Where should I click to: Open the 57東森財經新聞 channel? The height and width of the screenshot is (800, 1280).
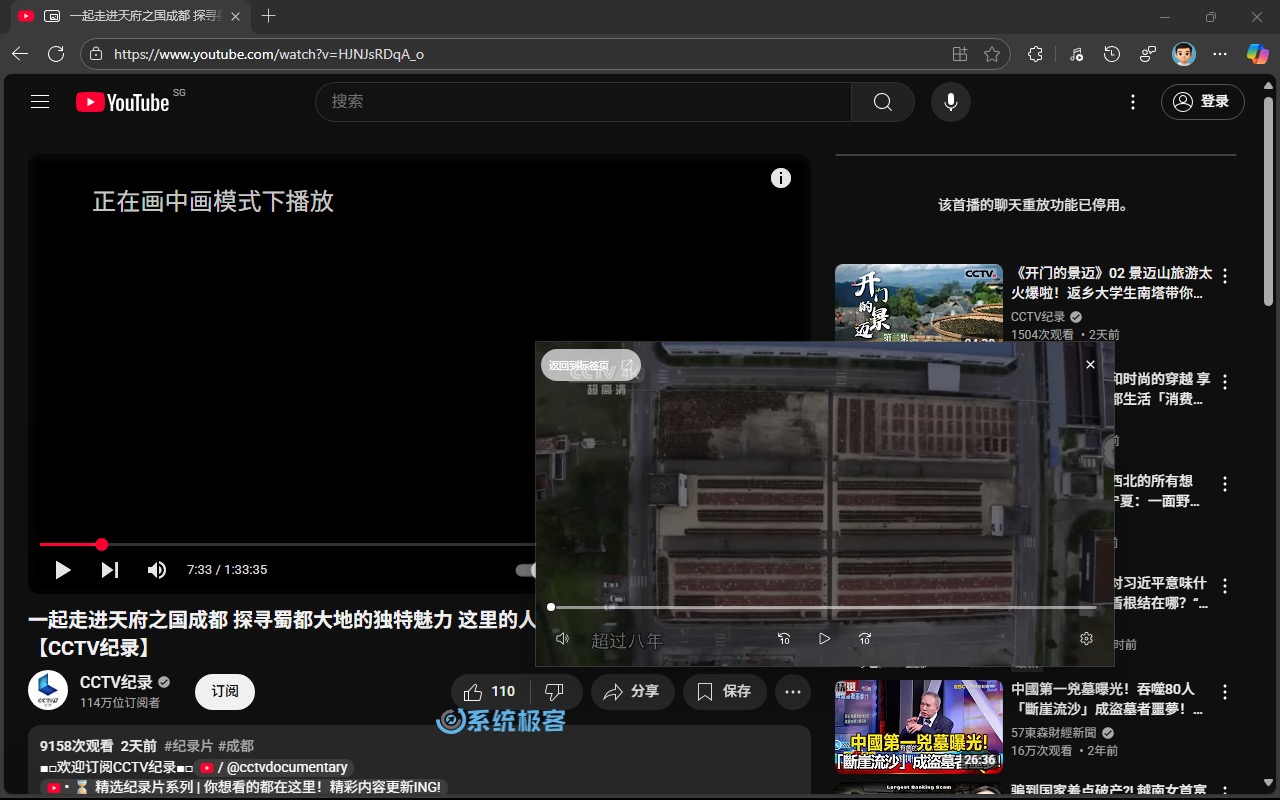pyautogui.click(x=1054, y=733)
